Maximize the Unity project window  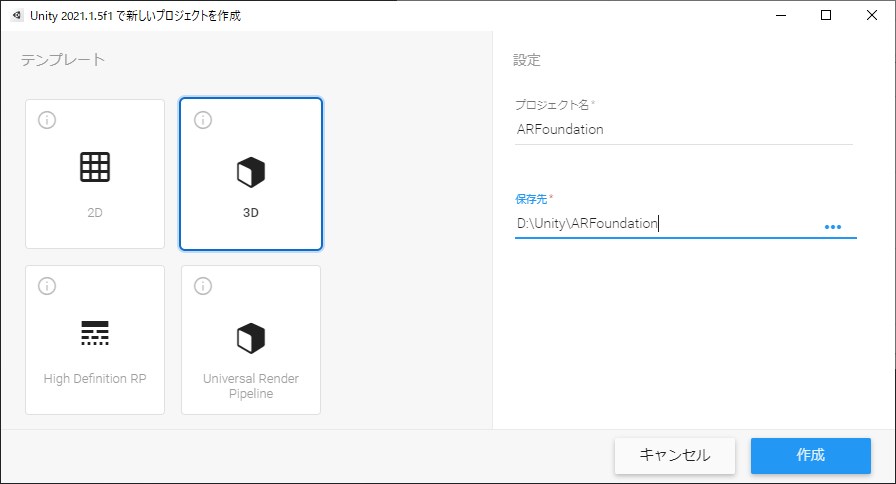point(826,15)
